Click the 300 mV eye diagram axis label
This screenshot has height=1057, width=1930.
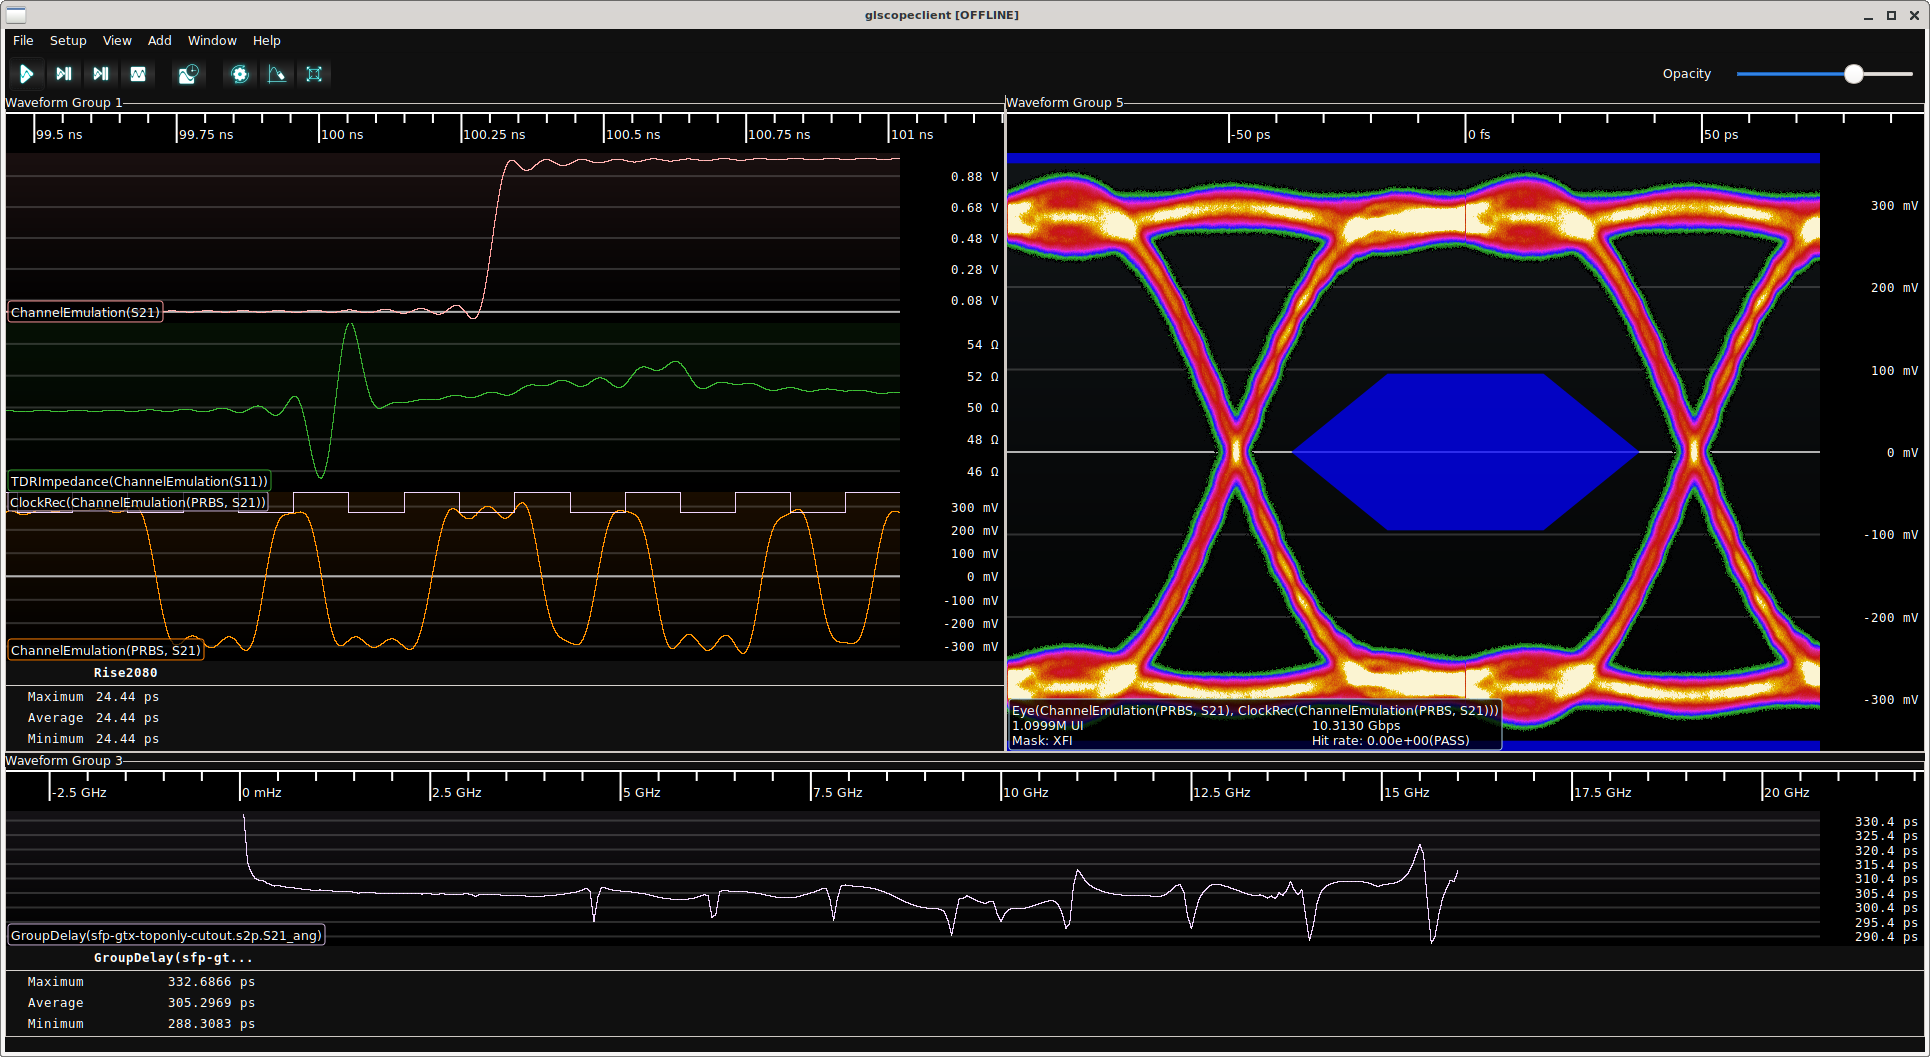tap(1894, 206)
